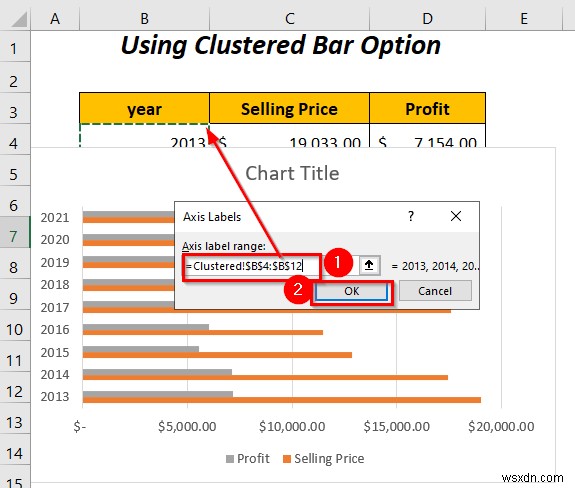575x488 pixels.
Task: Select the year header cell
Action: (x=144, y=109)
